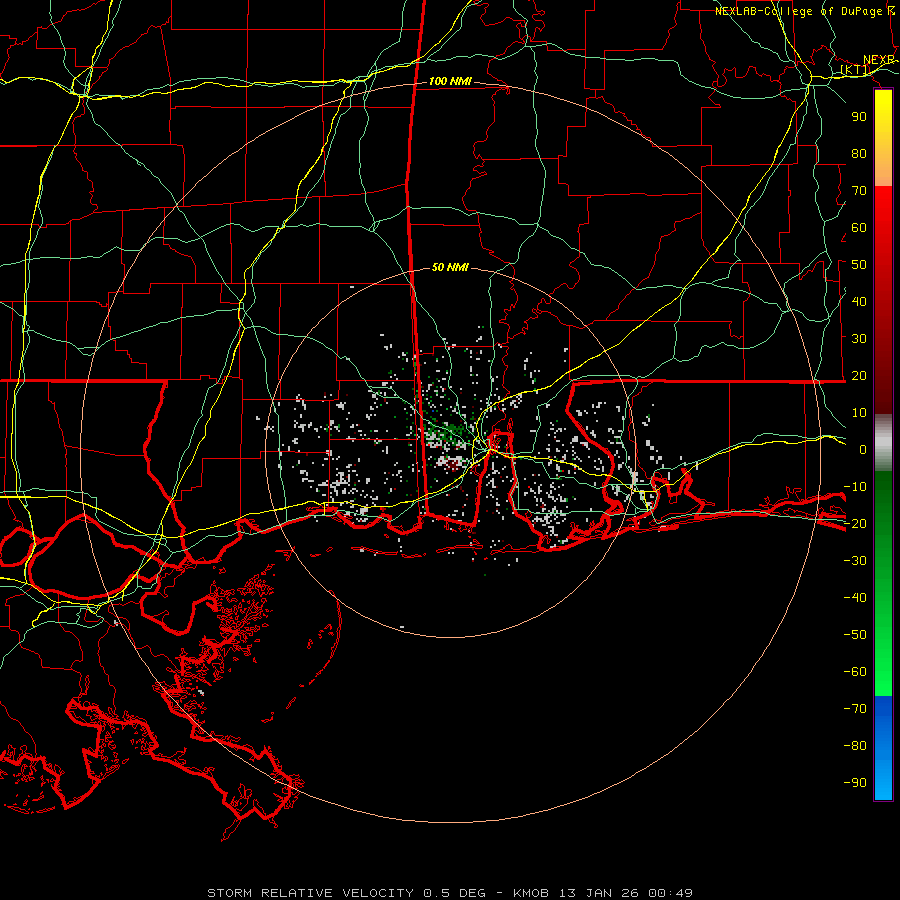Select the -20 knot scale label

[855, 523]
